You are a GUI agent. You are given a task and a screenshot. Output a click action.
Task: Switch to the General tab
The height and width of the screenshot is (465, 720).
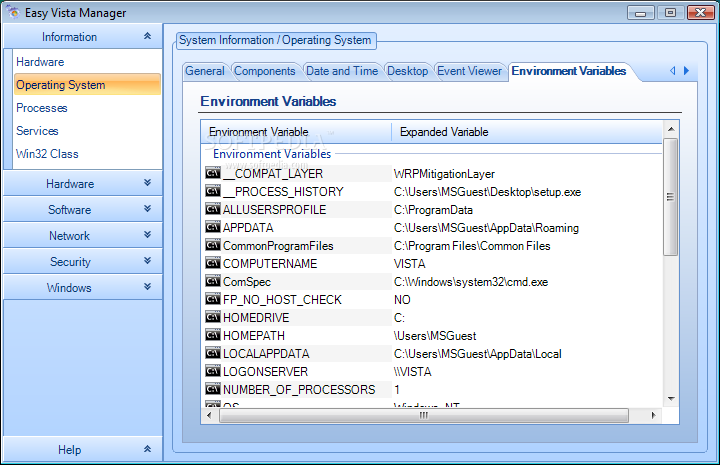[205, 71]
